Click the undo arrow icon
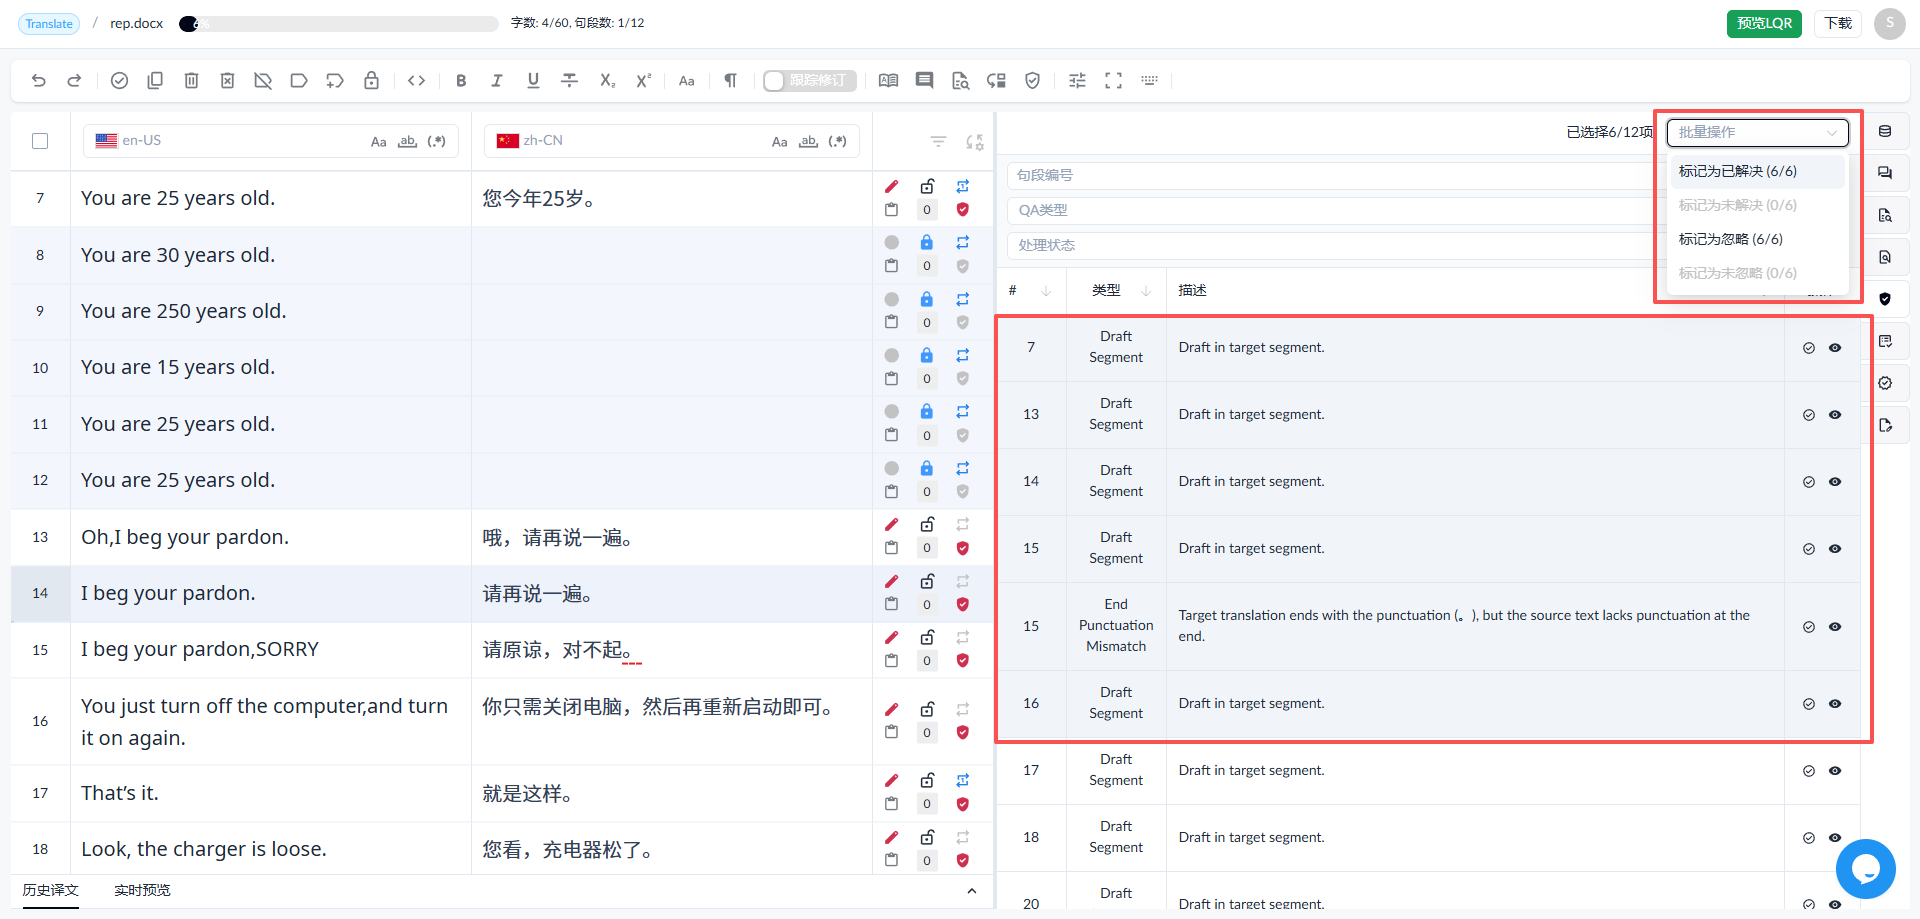 pyautogui.click(x=39, y=81)
